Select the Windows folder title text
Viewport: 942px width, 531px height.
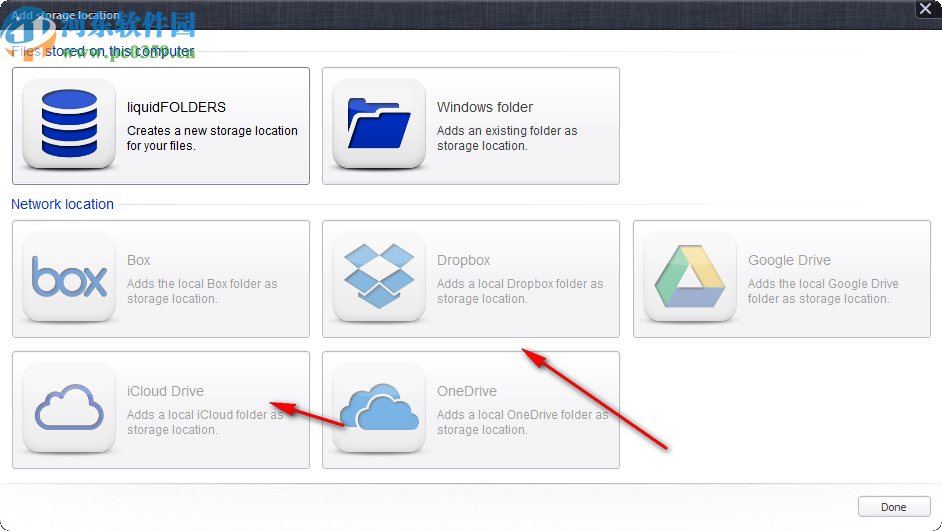(485, 108)
